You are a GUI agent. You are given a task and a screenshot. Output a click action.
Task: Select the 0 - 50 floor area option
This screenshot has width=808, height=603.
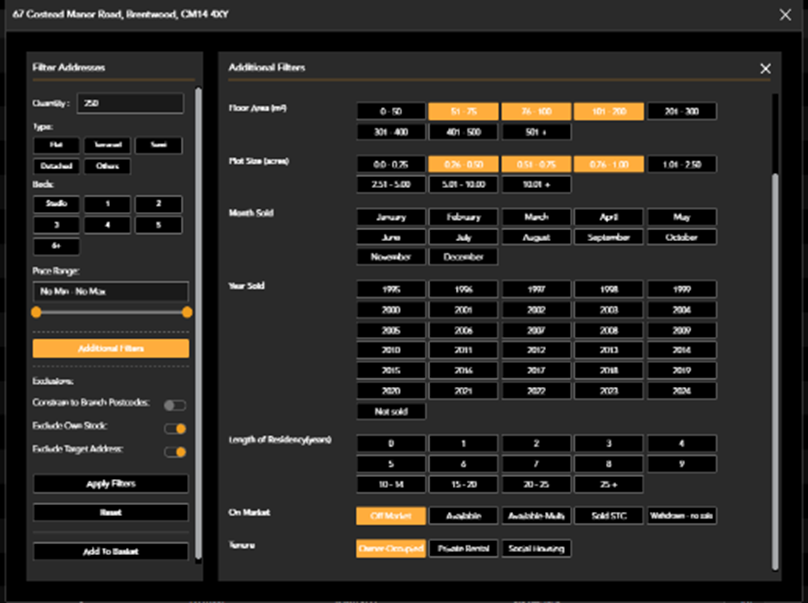[391, 111]
